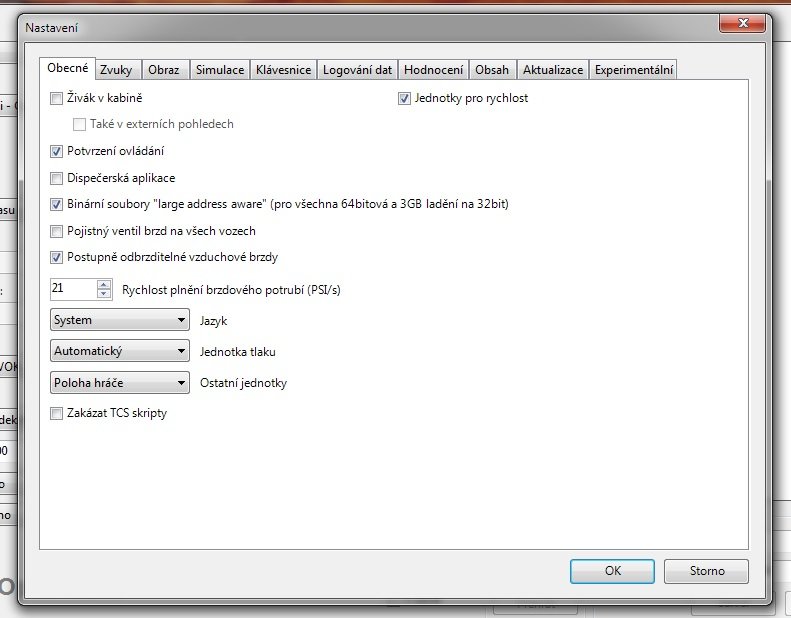Open the Logování dat tab
This screenshot has height=618, width=791.
click(357, 70)
